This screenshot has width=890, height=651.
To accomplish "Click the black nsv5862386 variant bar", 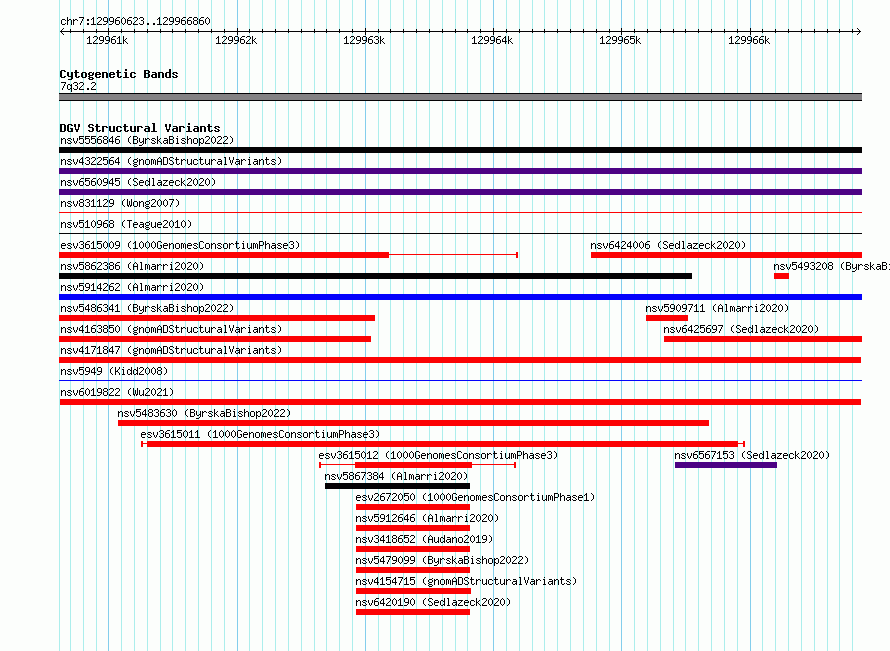I will tap(376, 276).
